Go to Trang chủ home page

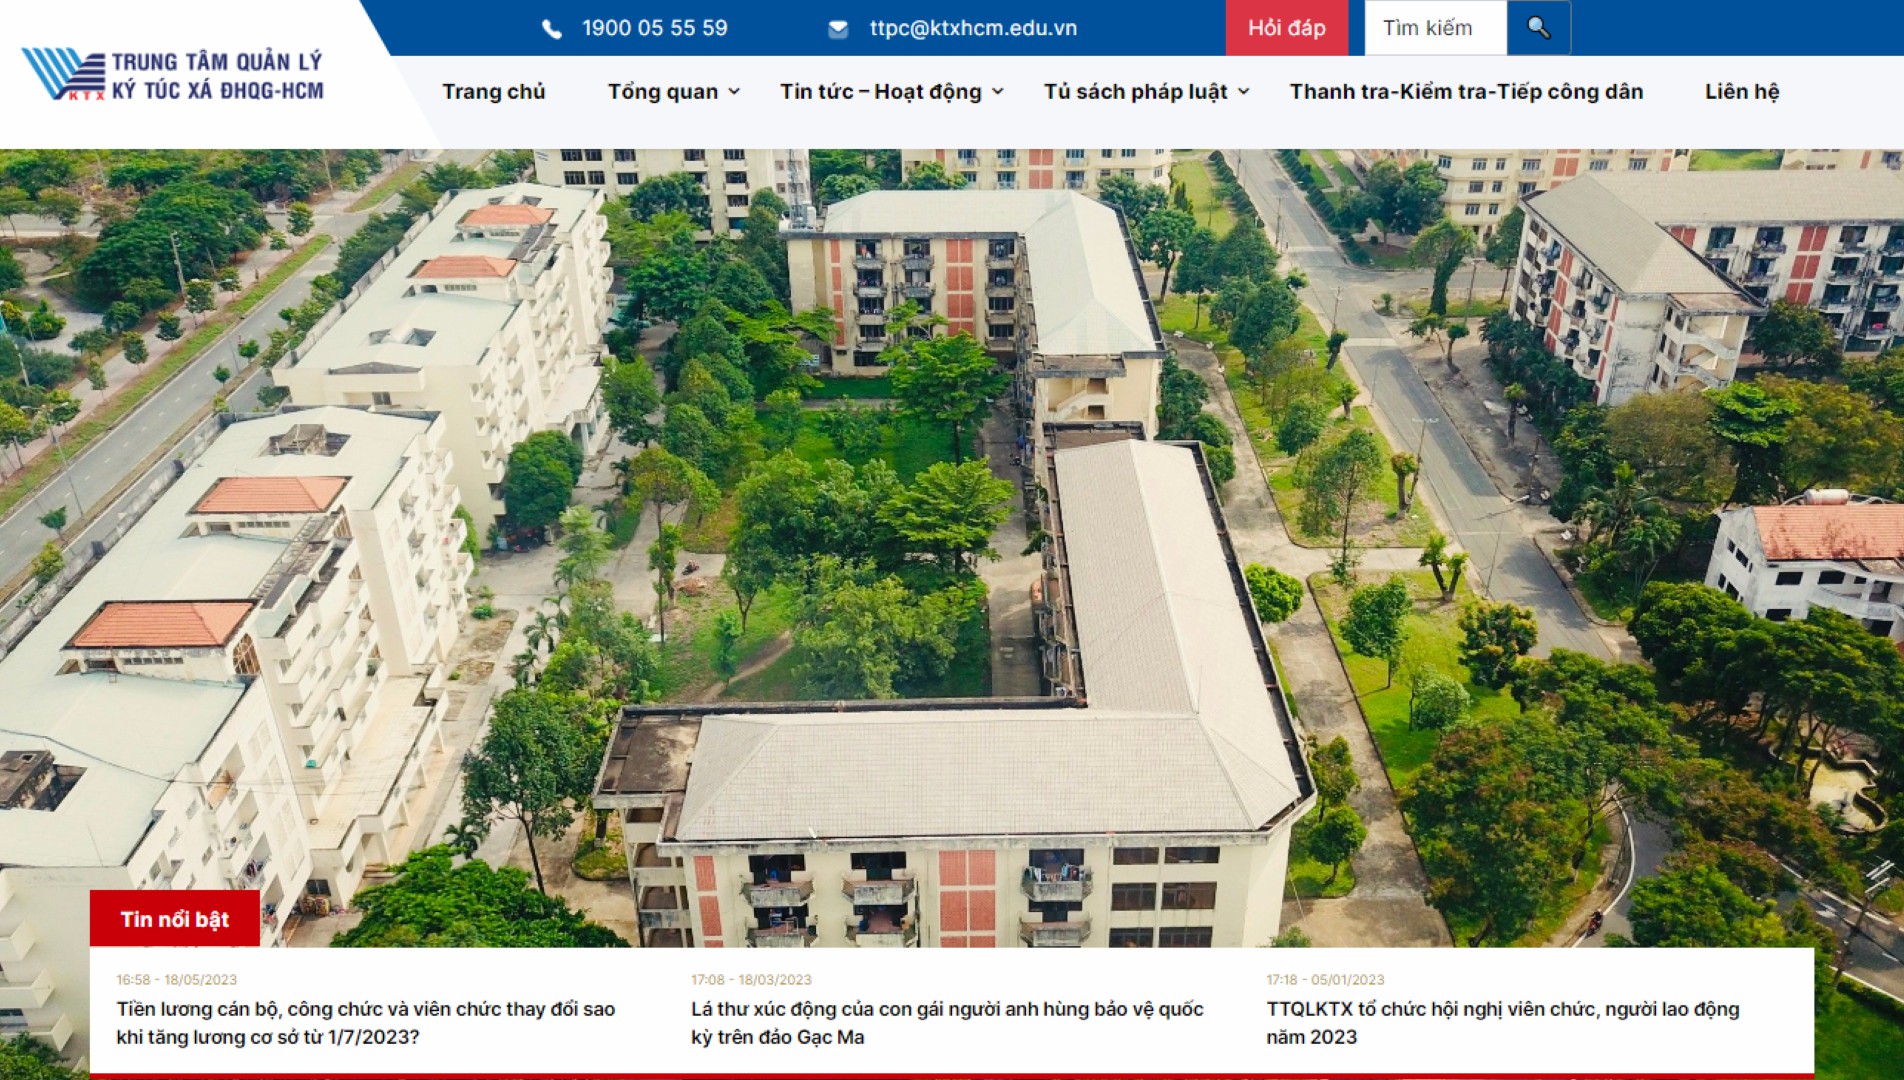tap(494, 92)
